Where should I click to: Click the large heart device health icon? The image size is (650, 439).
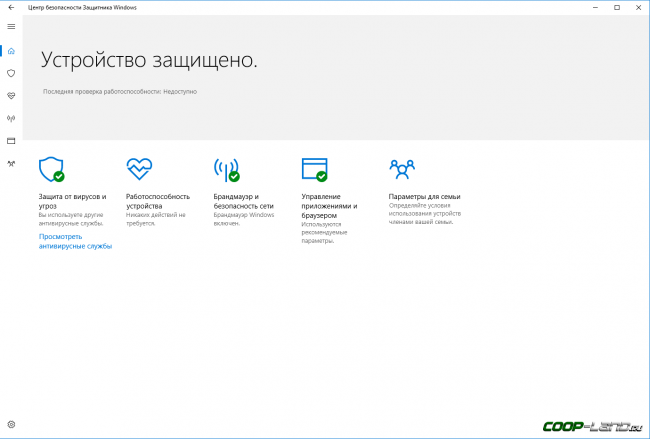pyautogui.click(x=139, y=169)
